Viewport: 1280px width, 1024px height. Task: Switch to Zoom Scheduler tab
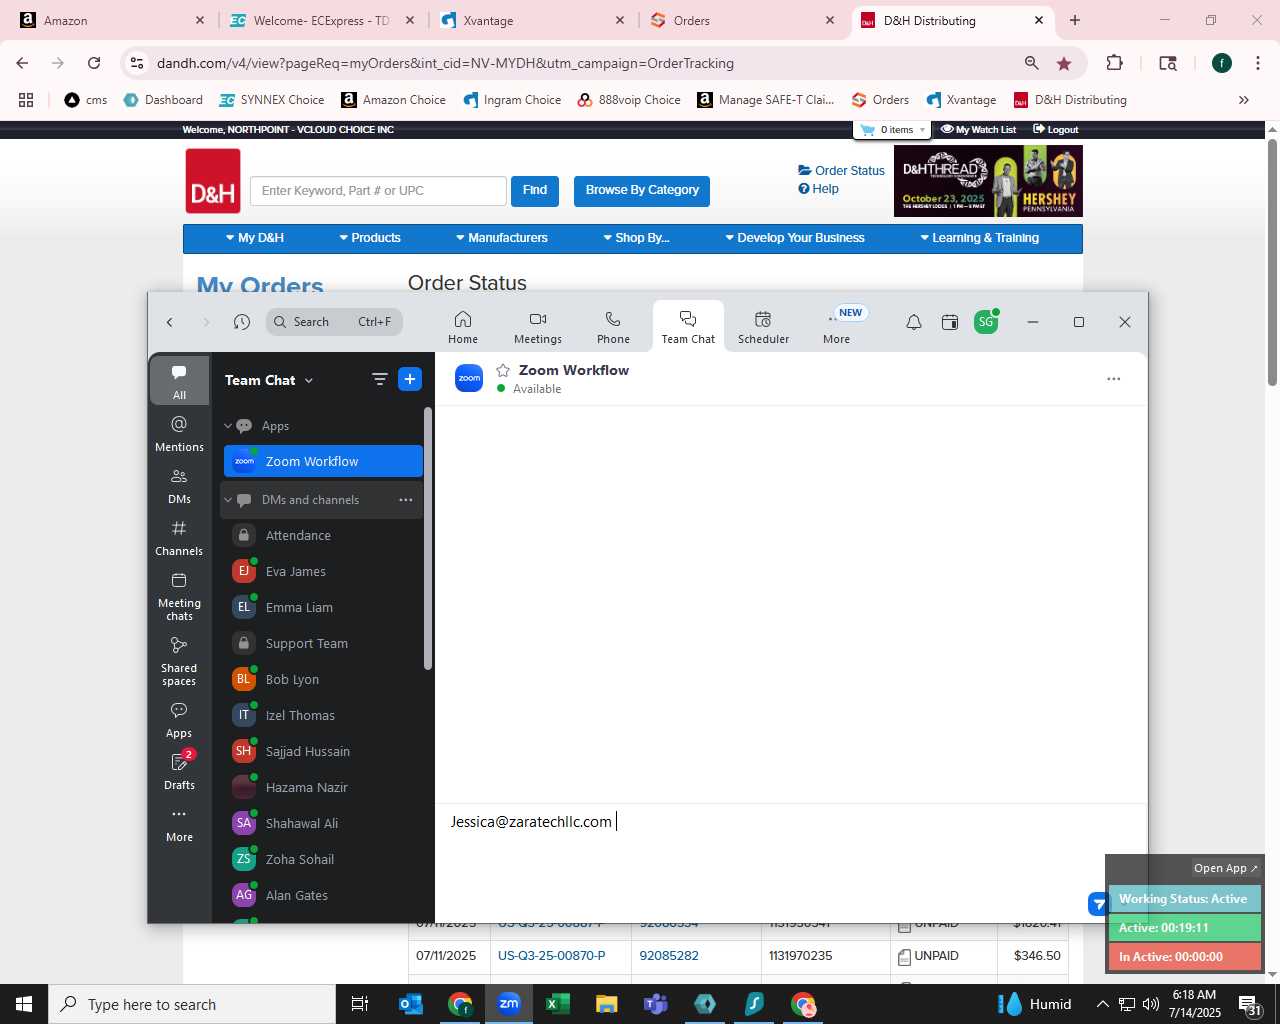pyautogui.click(x=763, y=327)
